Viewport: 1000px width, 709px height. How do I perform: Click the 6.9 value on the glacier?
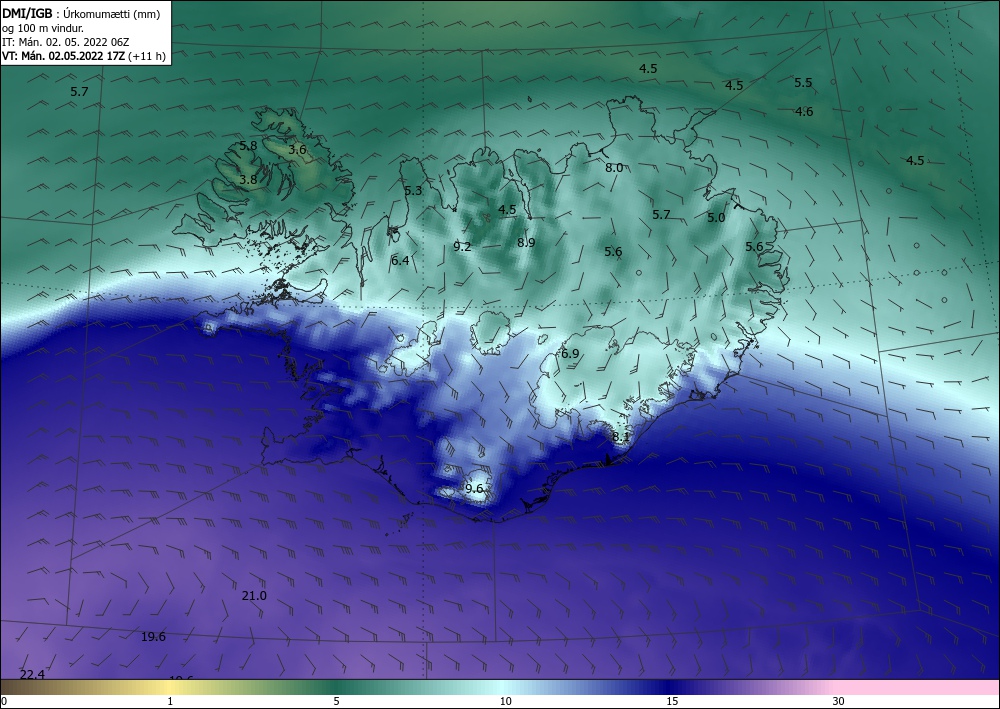[x=570, y=353]
